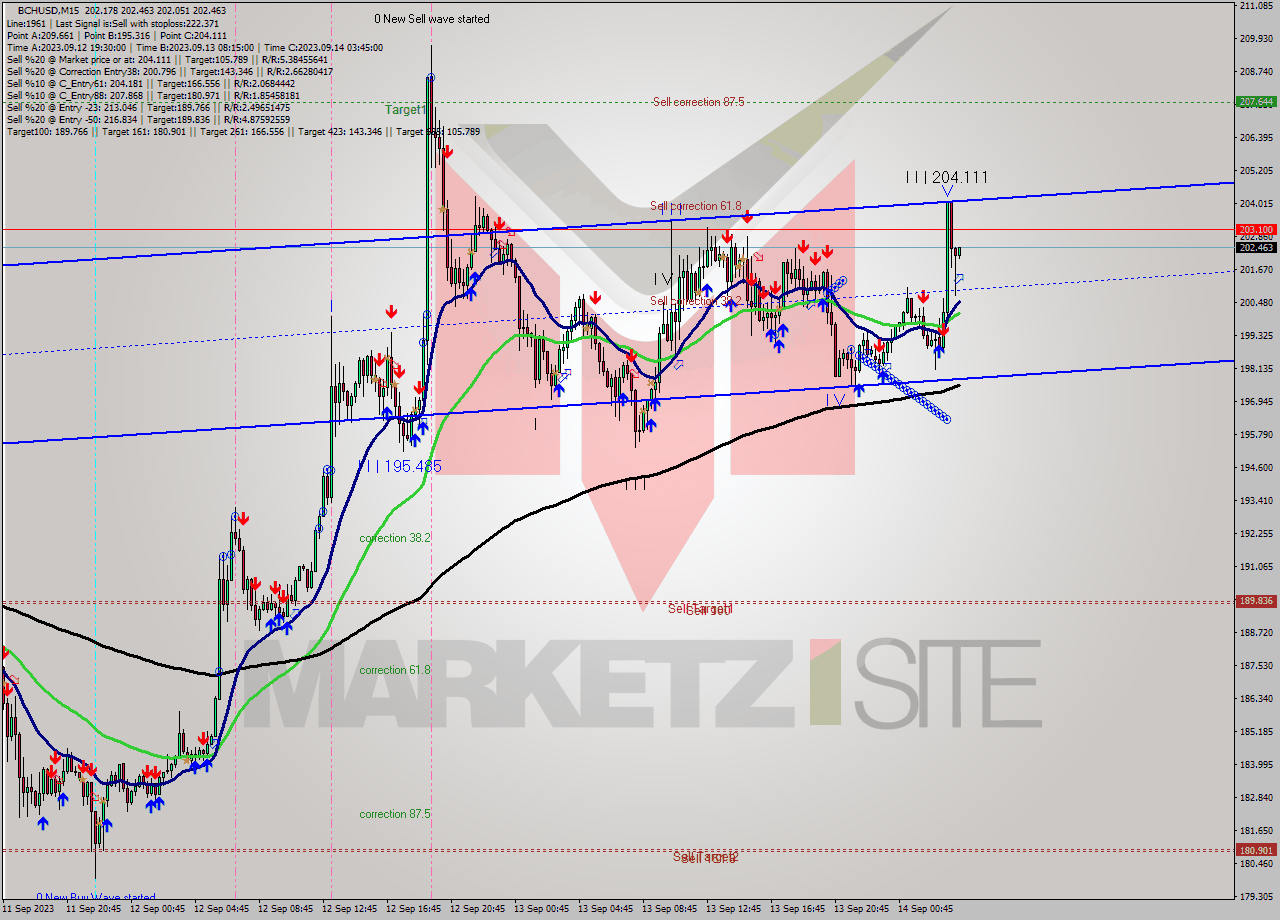Click the 192.255 price axis label
Viewport: 1280px width, 920px height.
pyautogui.click(x=1256, y=534)
